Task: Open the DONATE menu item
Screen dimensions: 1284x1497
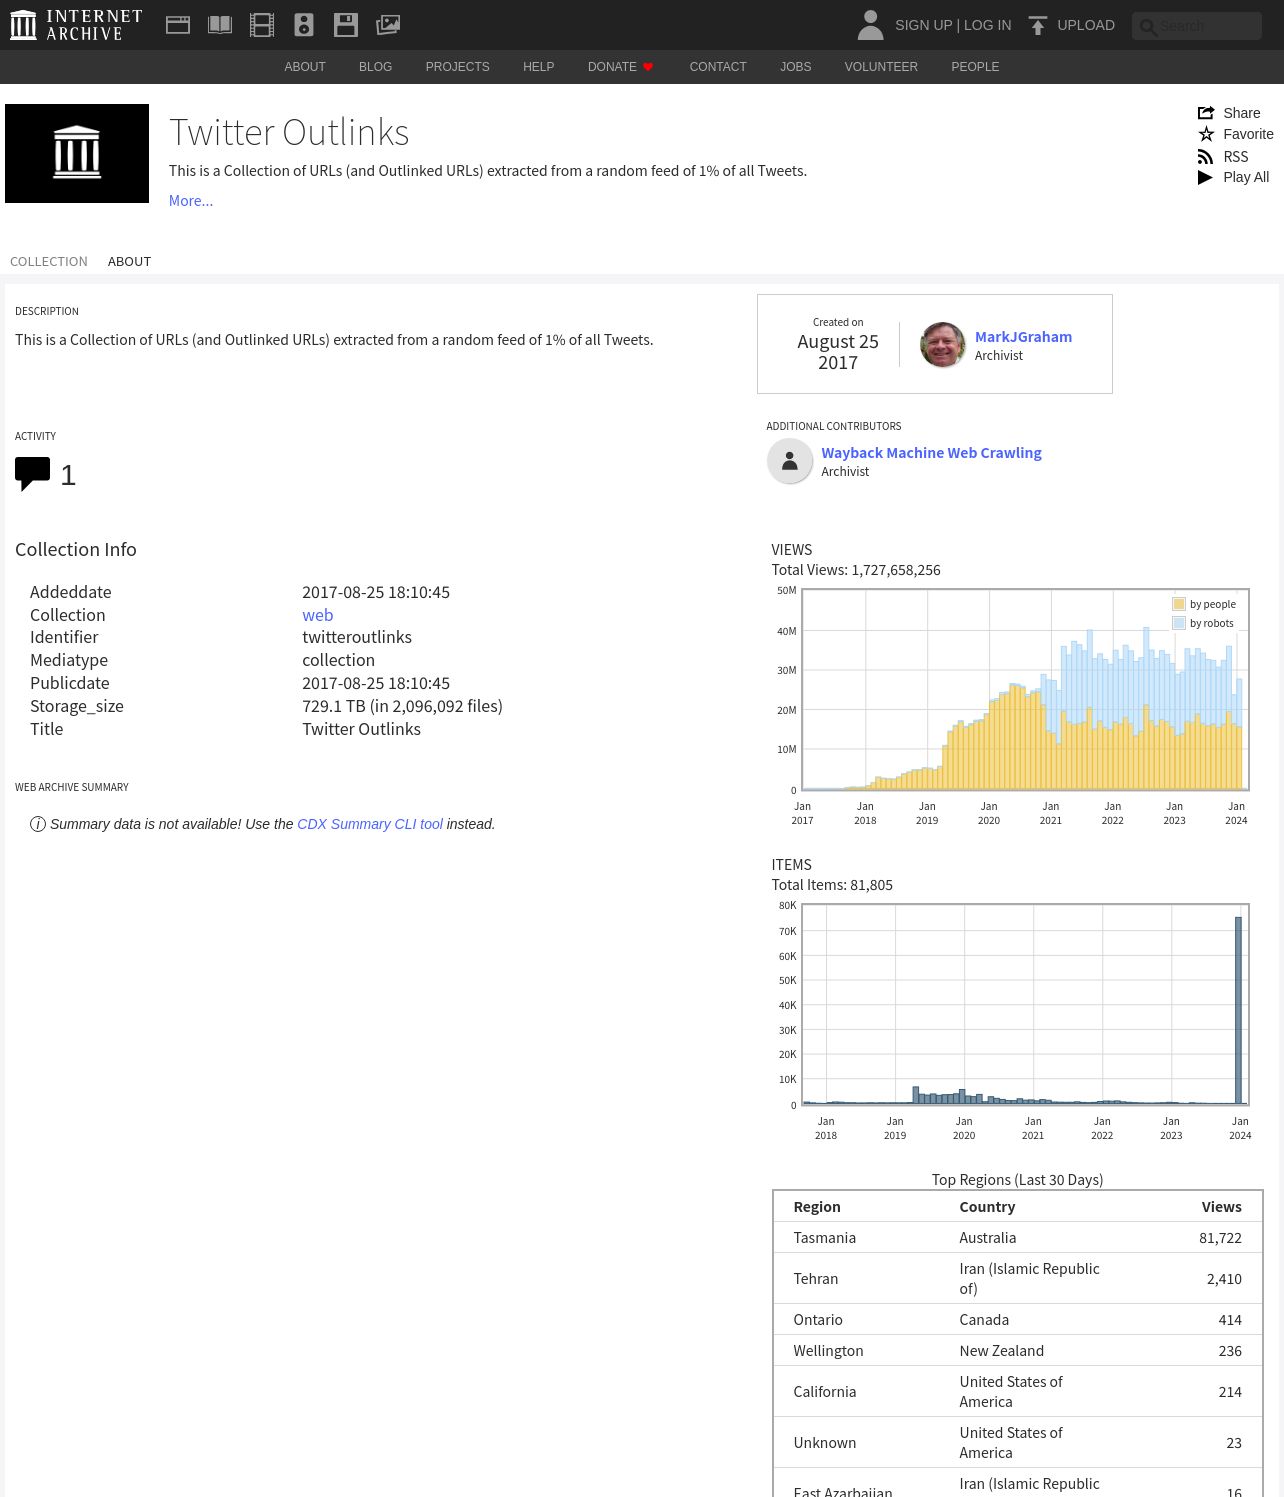Action: 612,67
